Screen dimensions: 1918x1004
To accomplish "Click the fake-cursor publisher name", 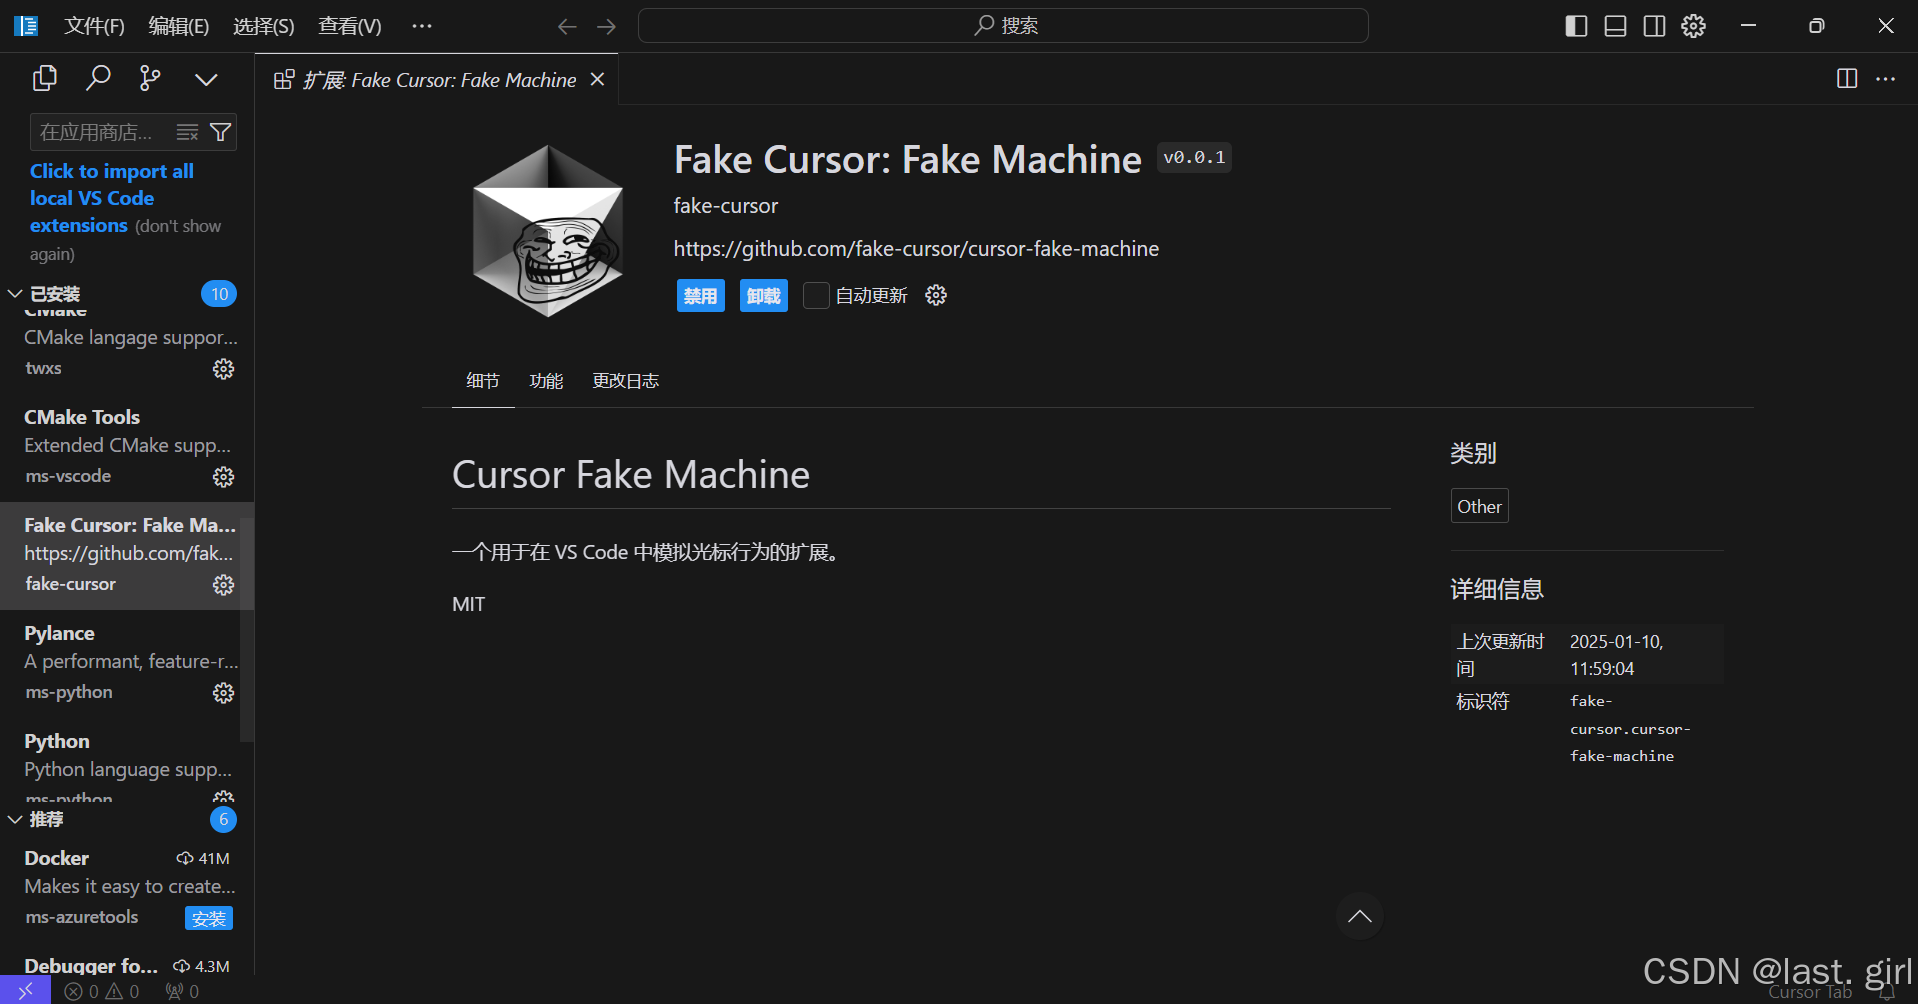I will point(725,206).
